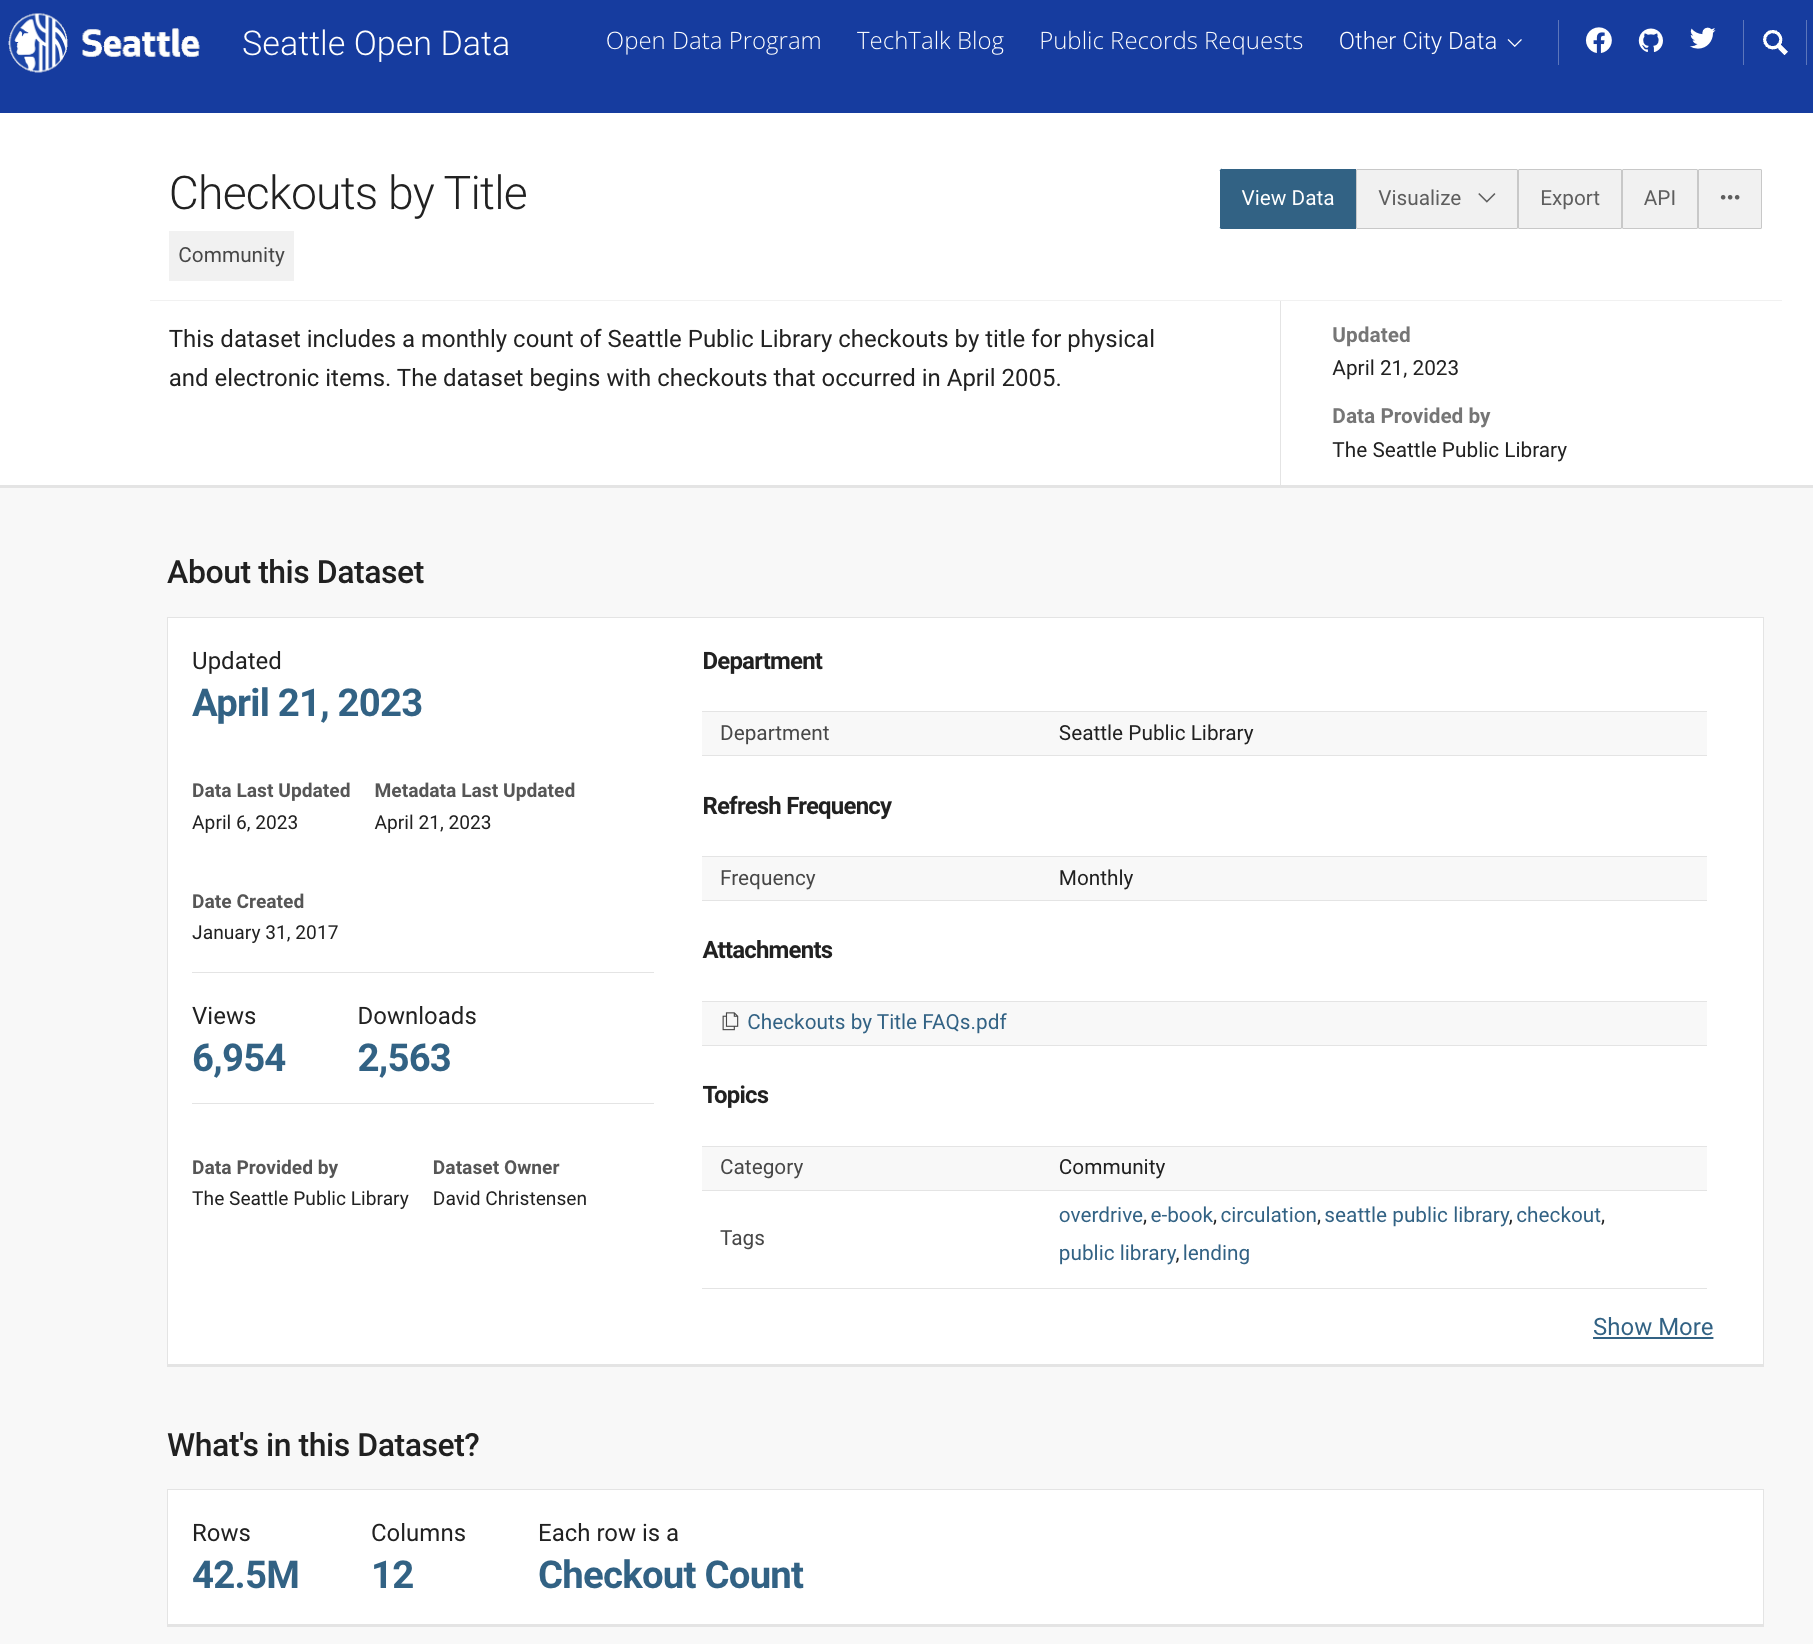Expand metadata with Show More
The height and width of the screenshot is (1644, 1813).
tap(1652, 1327)
